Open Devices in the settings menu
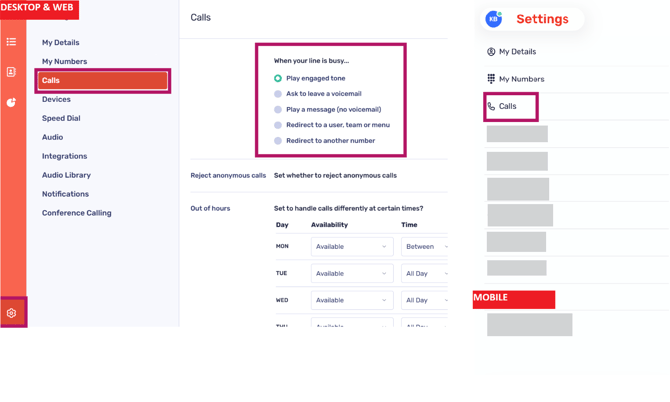 pyautogui.click(x=56, y=100)
